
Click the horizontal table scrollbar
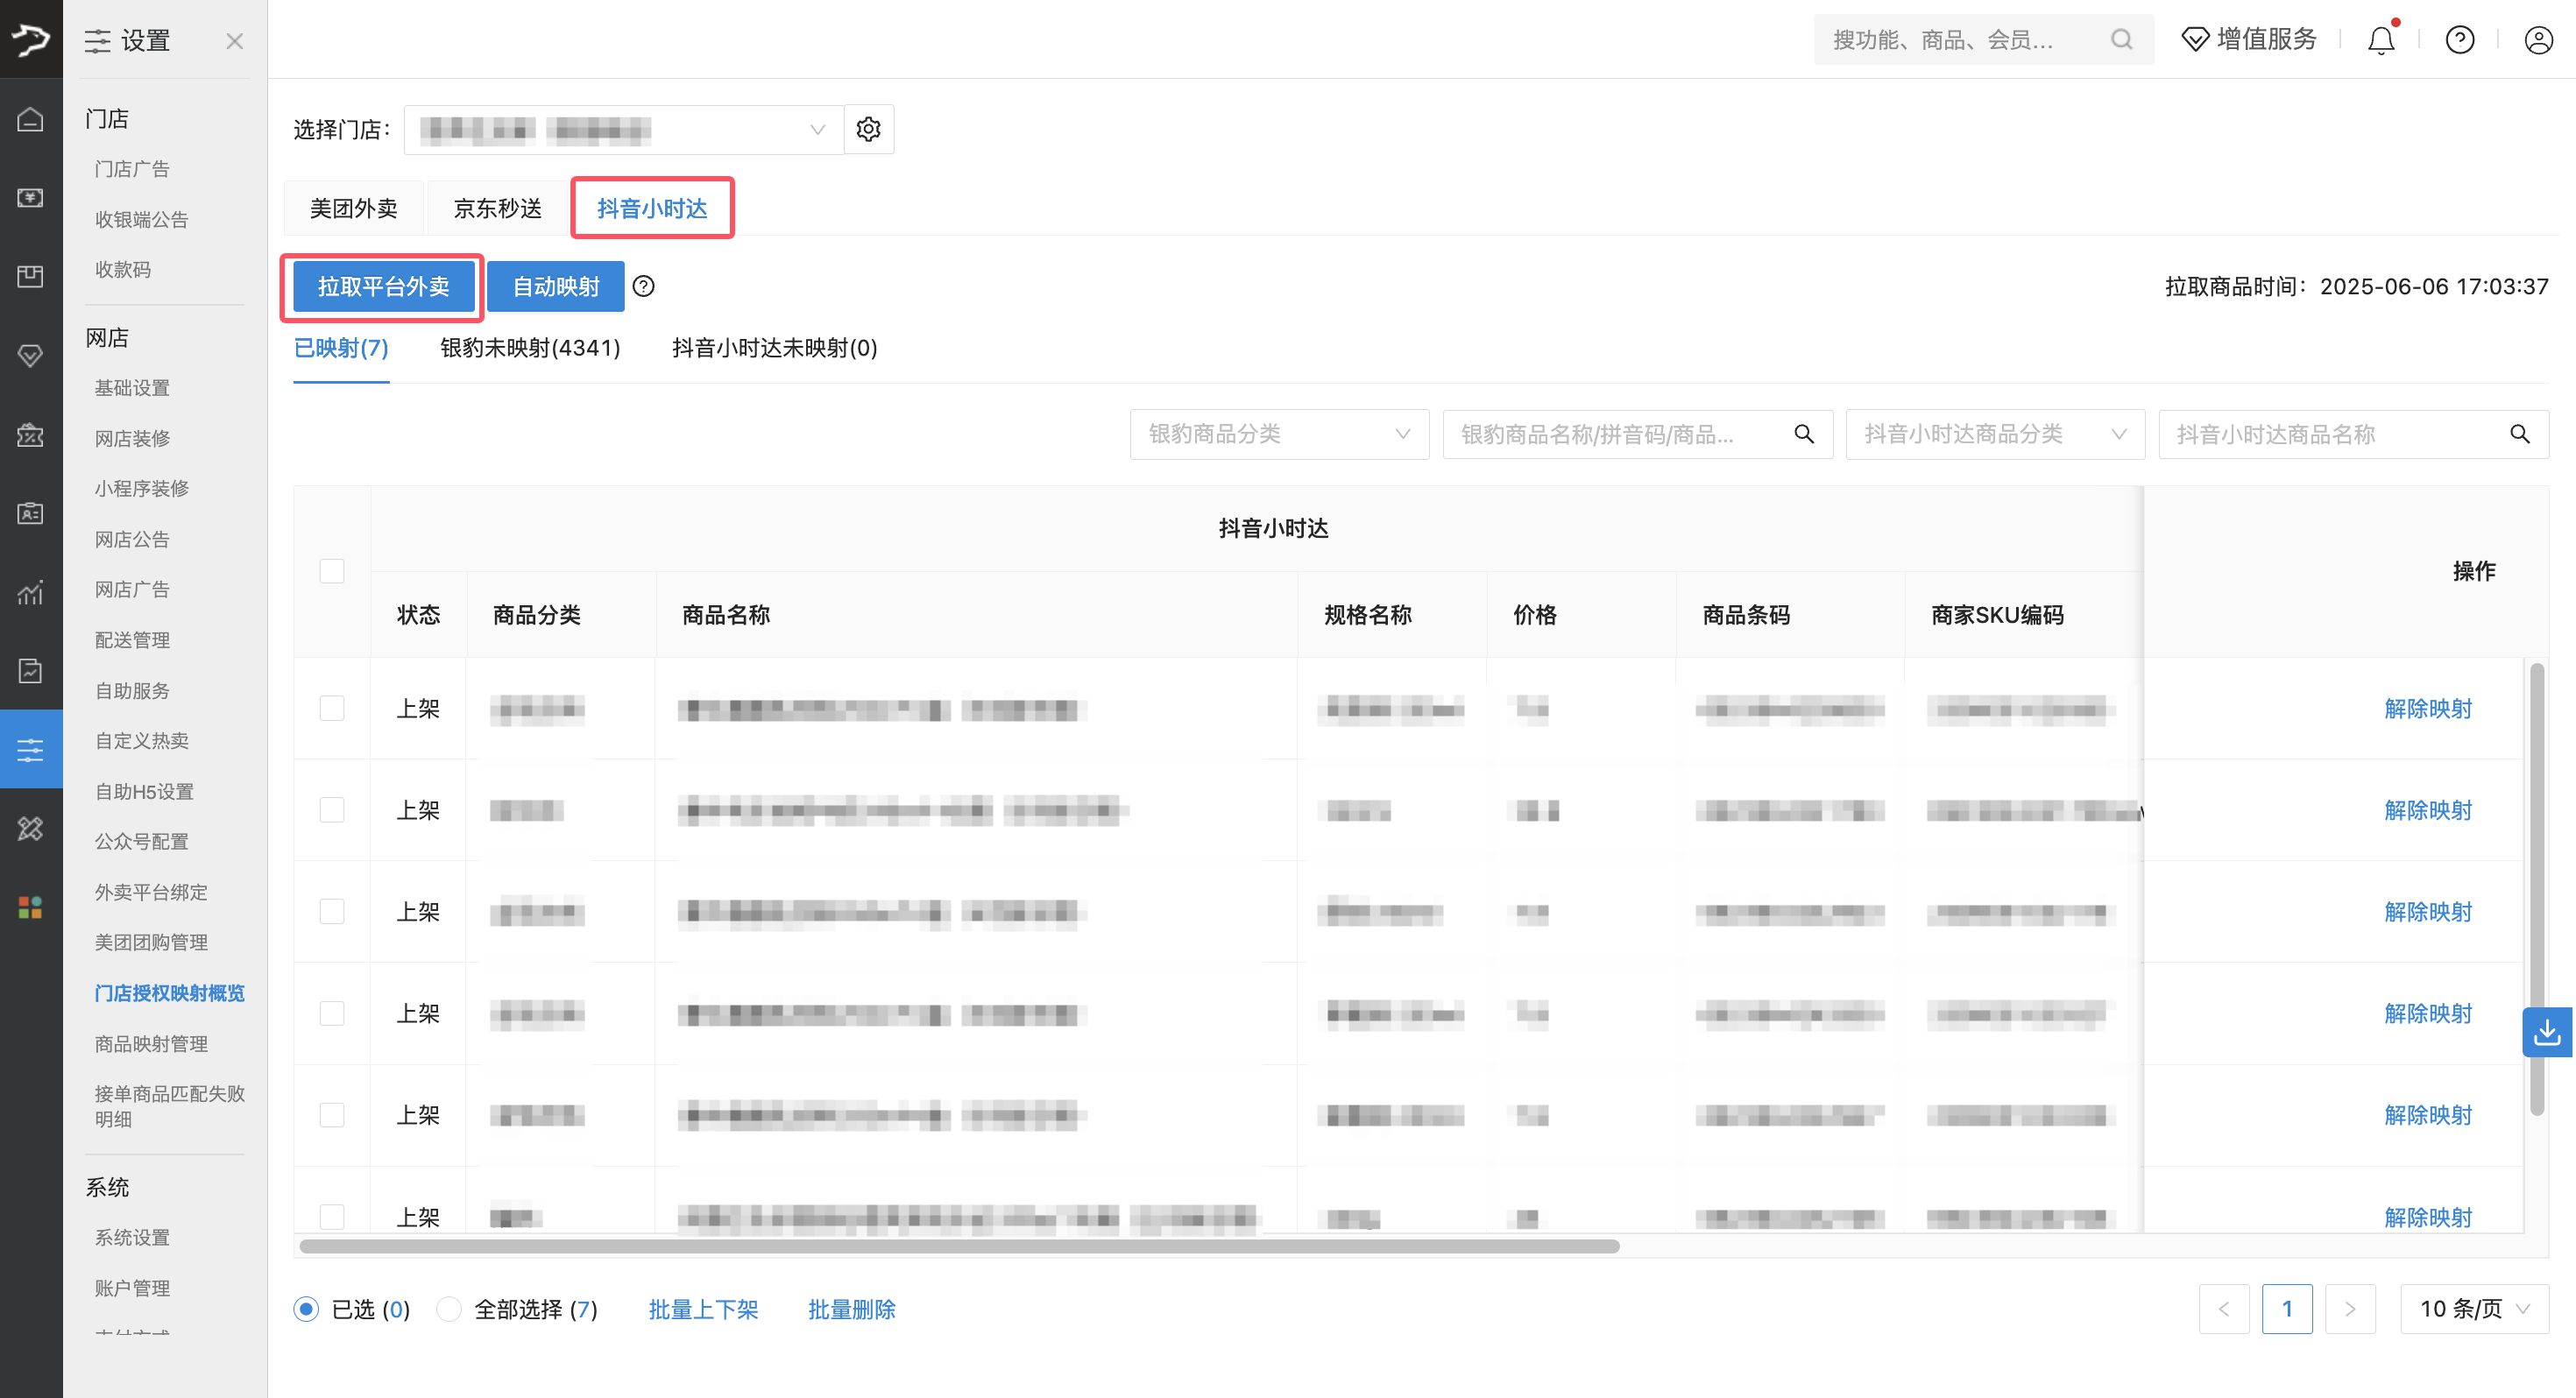[x=959, y=1246]
